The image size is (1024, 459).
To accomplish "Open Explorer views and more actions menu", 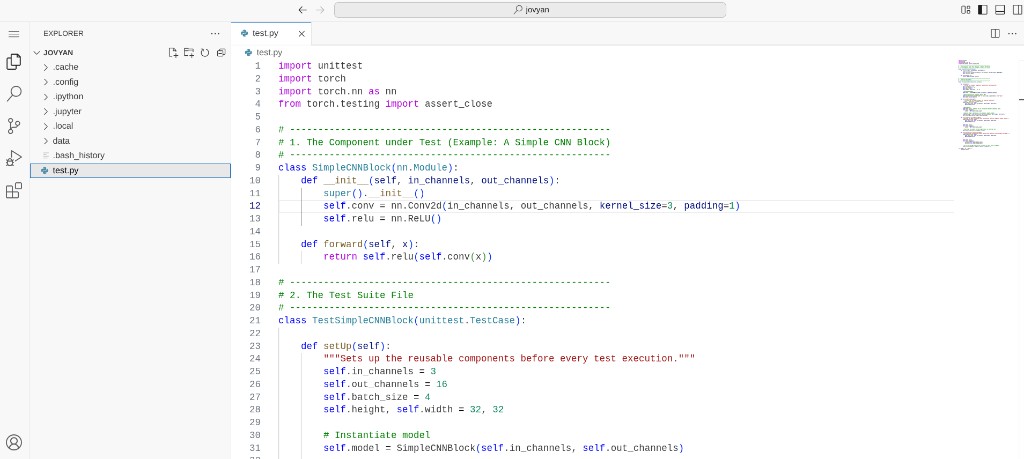I will pos(216,33).
